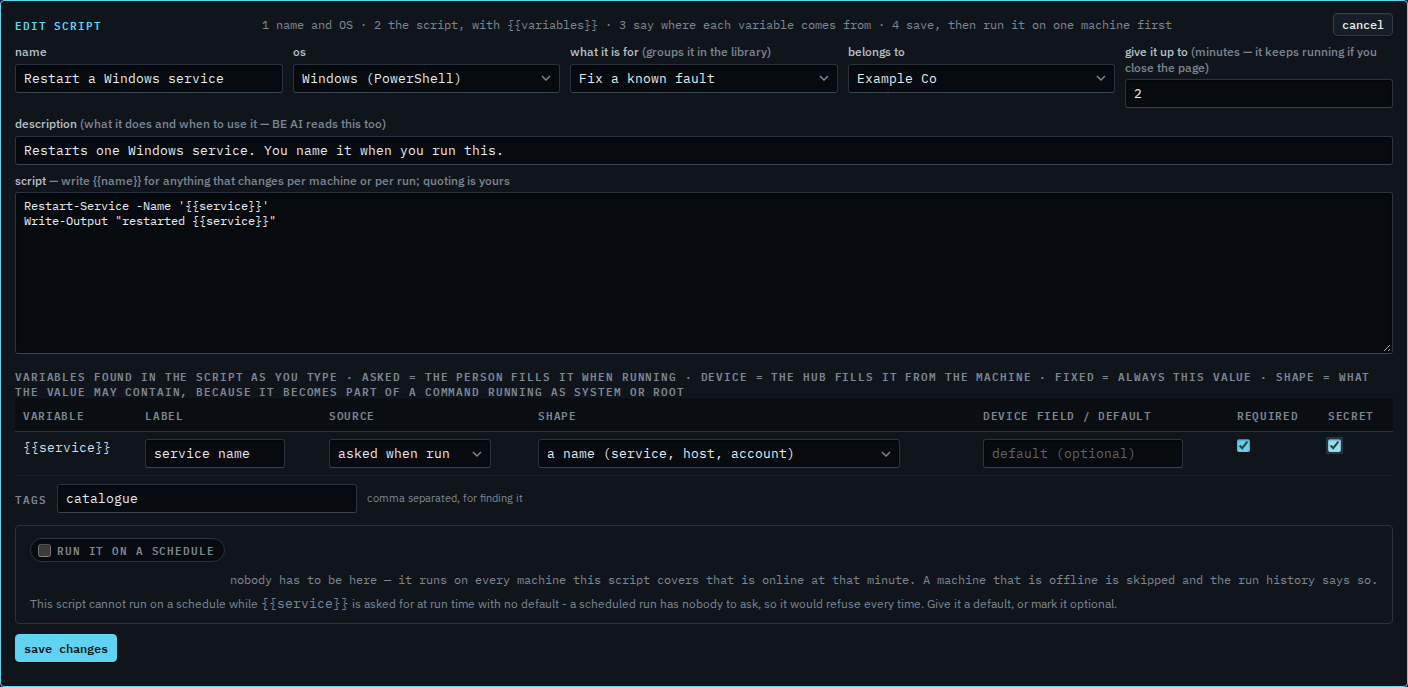
Task: Uncheck the Secret checkbox for {{service}}
Action: (x=1334, y=446)
